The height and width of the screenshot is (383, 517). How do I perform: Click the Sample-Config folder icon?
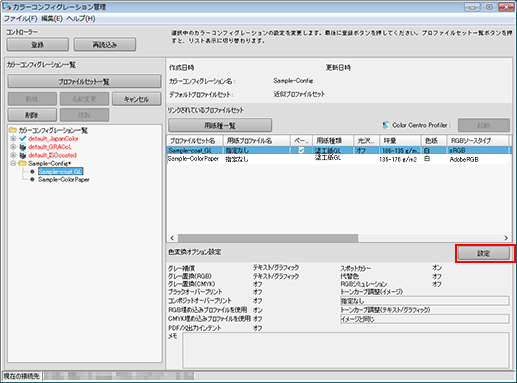(x=23, y=163)
